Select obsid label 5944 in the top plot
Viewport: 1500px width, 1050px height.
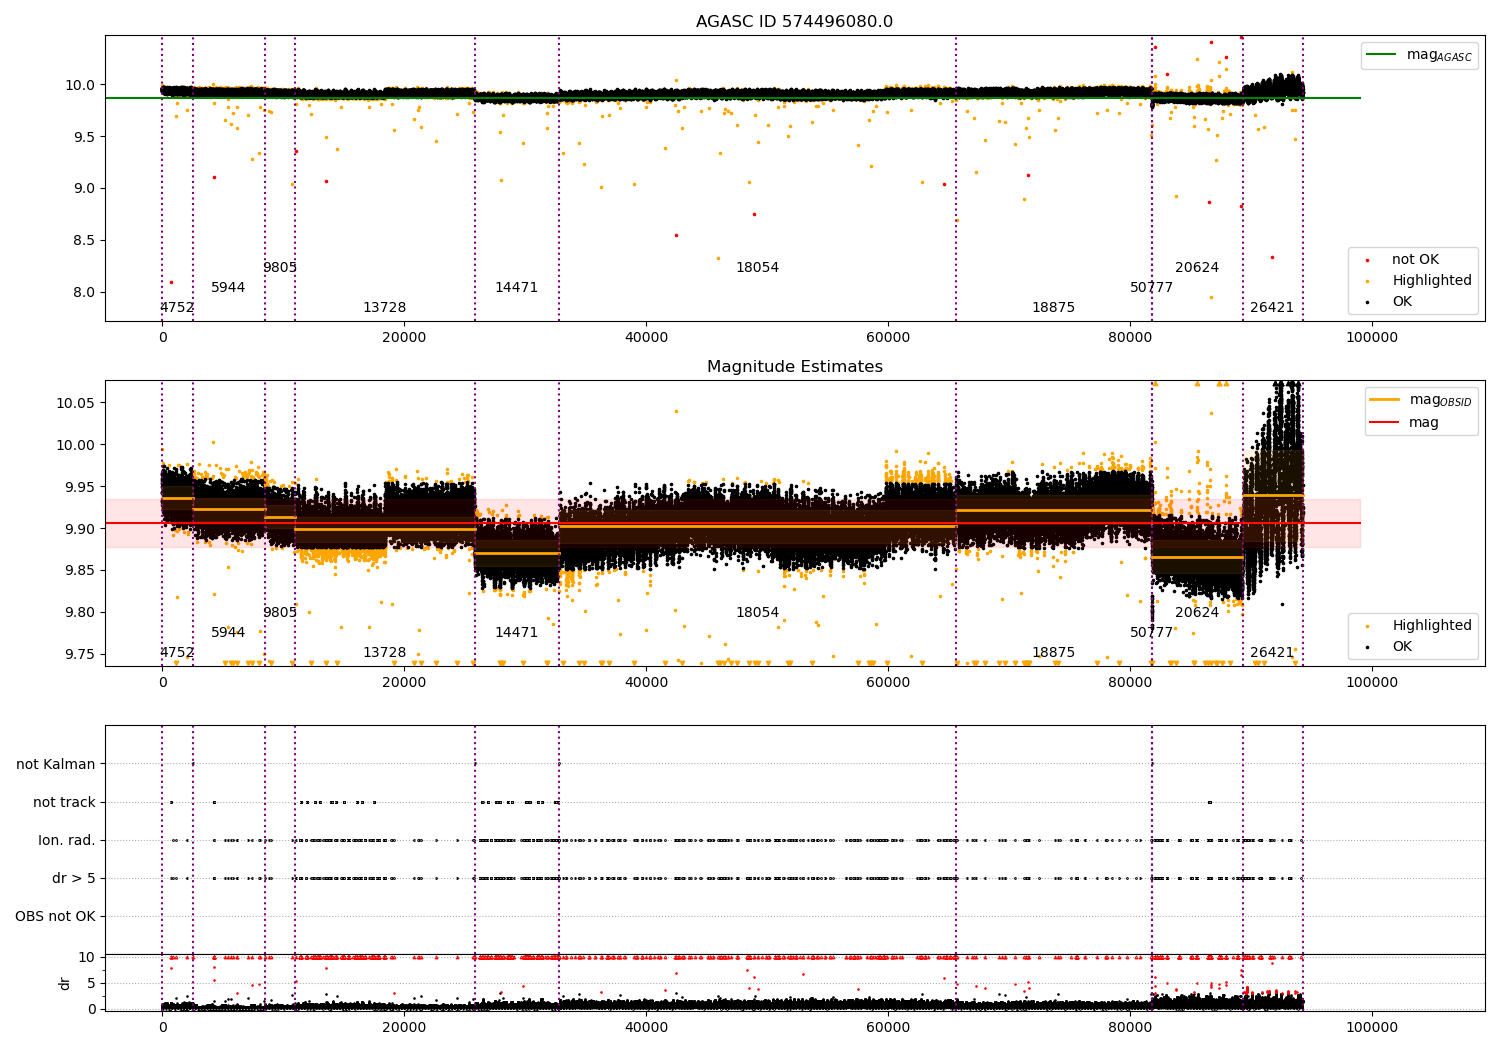[228, 288]
